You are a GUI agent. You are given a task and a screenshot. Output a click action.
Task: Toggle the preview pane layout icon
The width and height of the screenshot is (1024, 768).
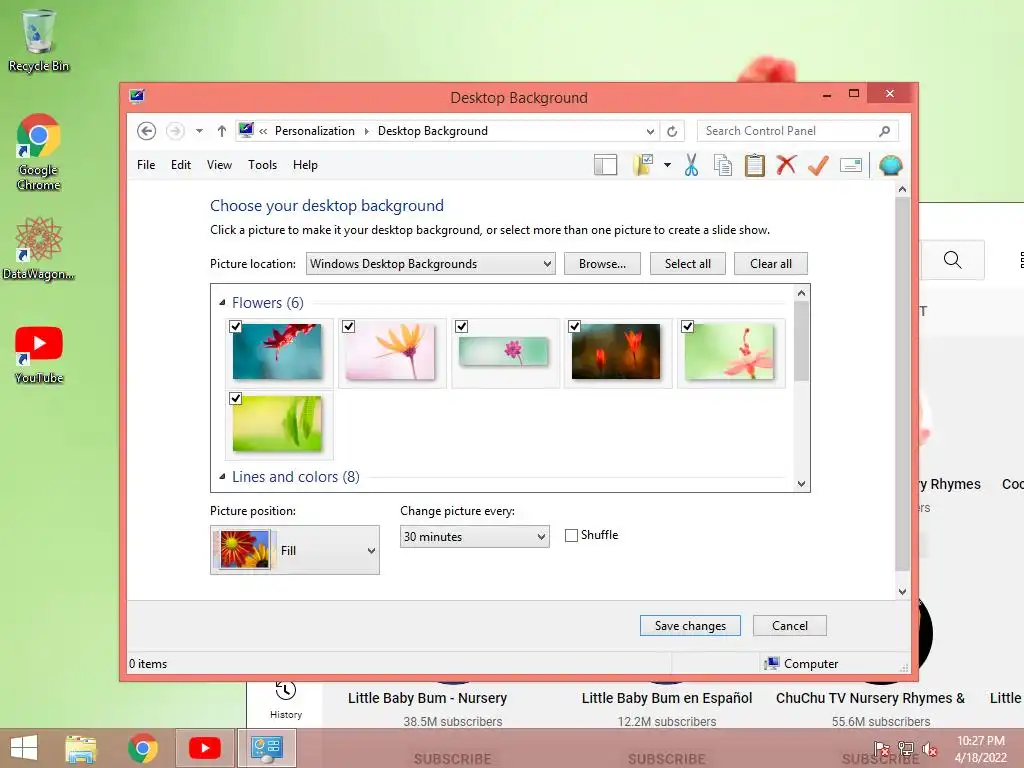(605, 165)
